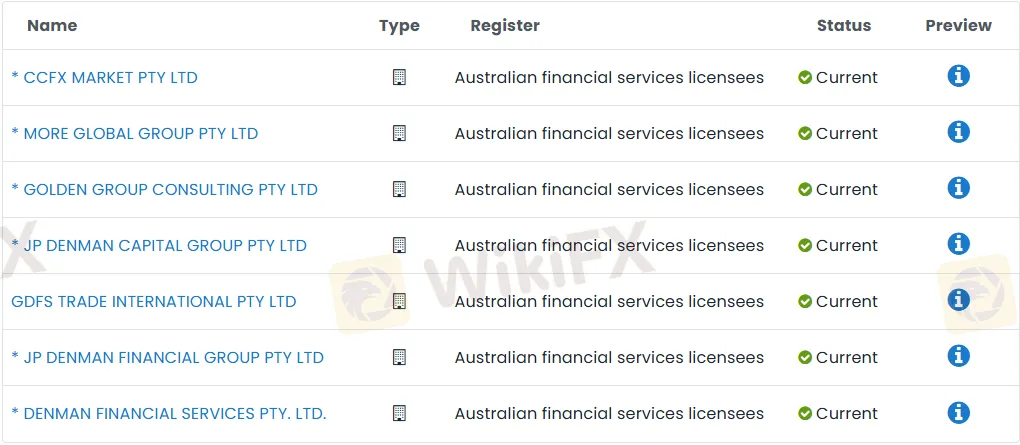The height and width of the screenshot is (445, 1020).
Task: Open preview info for CCFX MARKET PTY LTD
Action: 958,76
